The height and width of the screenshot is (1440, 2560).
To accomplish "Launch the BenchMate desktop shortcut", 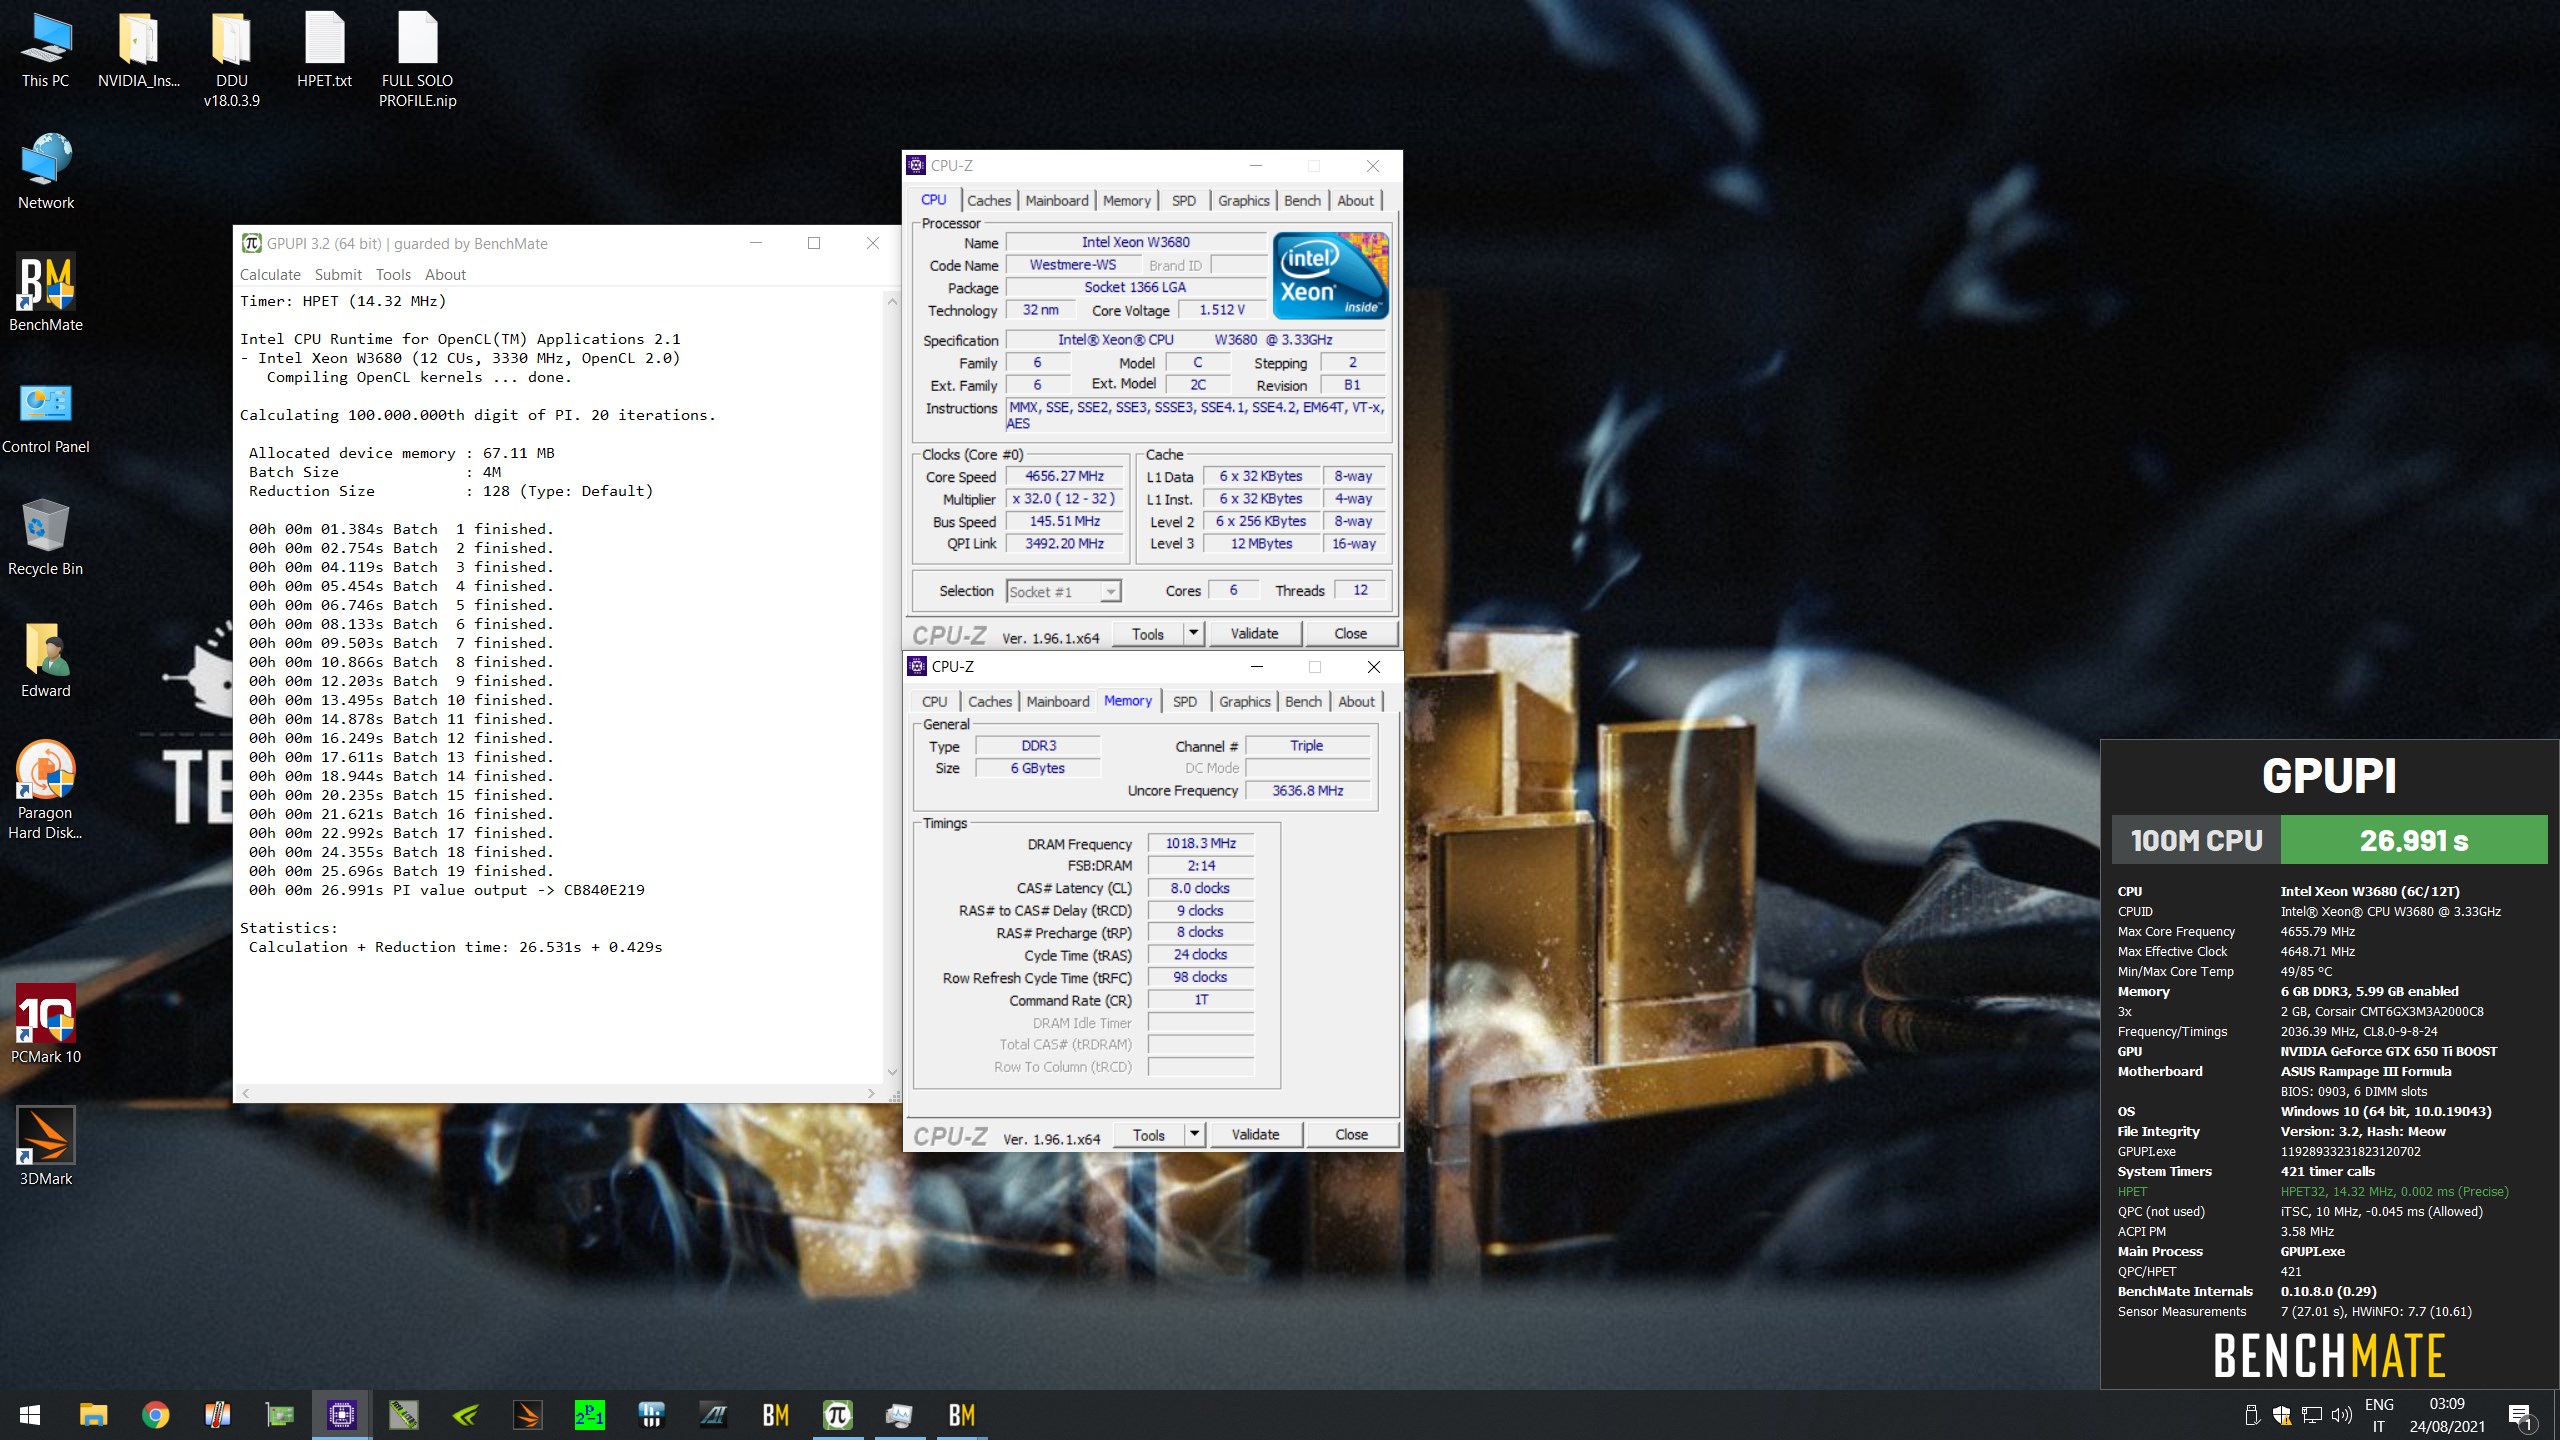I will click(x=46, y=293).
